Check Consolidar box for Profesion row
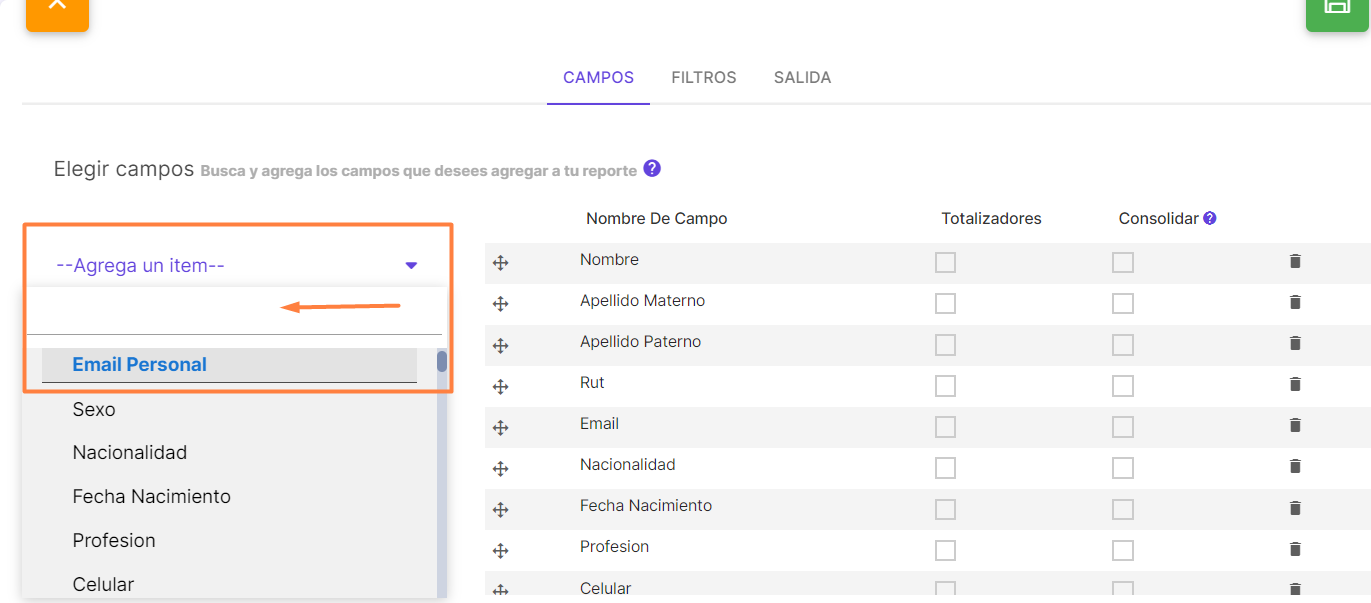Screen dimensions: 1371x603 click(x=1123, y=549)
